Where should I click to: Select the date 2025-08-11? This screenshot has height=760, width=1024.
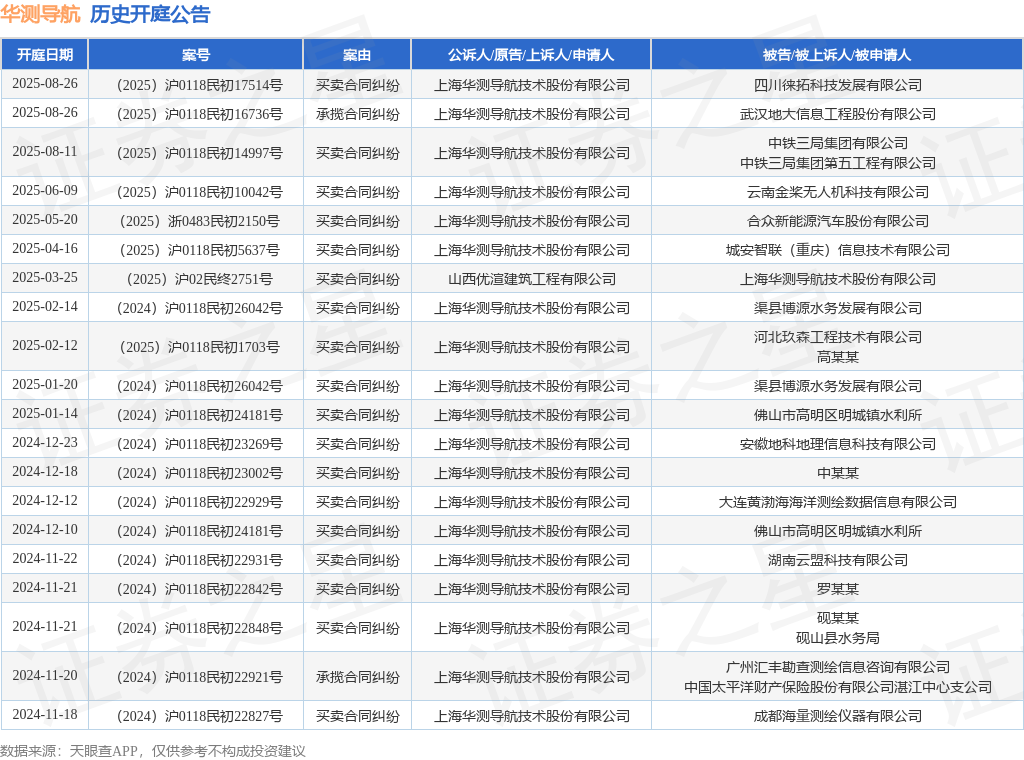[44, 151]
